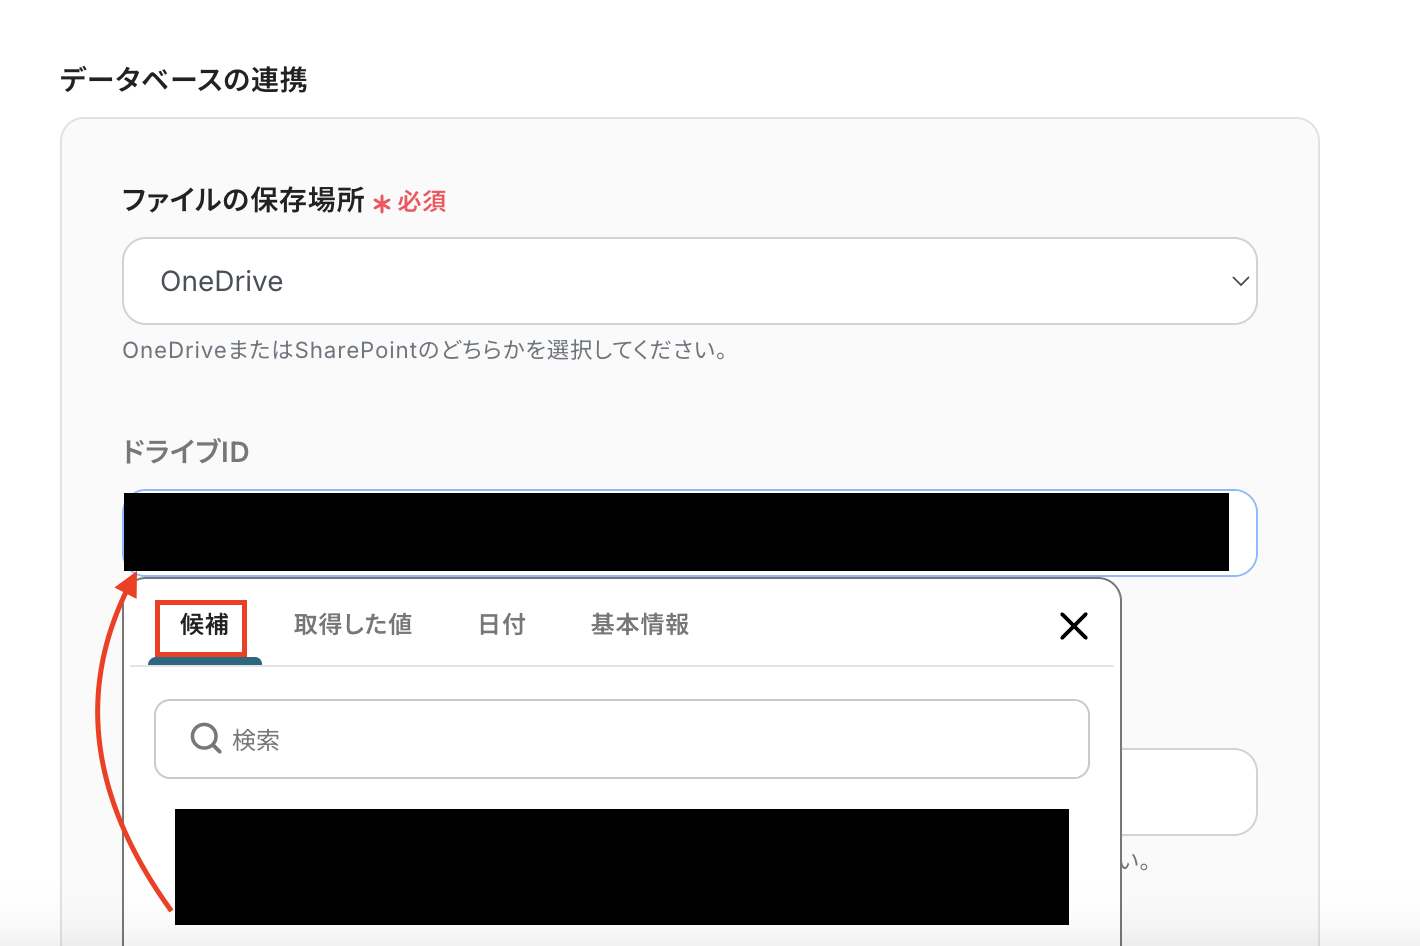The image size is (1420, 946).
Task: Click the red 必須 required indicator asterisk
Action: pyautogui.click(x=381, y=202)
